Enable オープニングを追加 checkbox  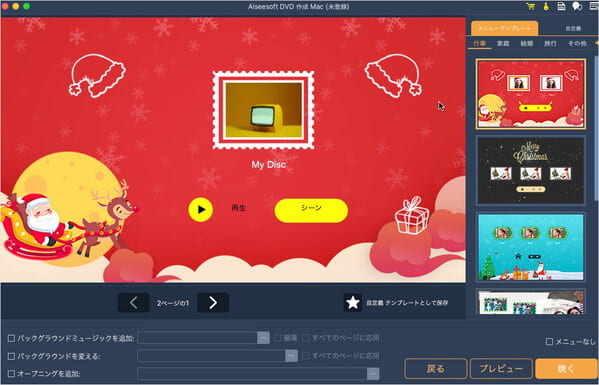point(11,374)
